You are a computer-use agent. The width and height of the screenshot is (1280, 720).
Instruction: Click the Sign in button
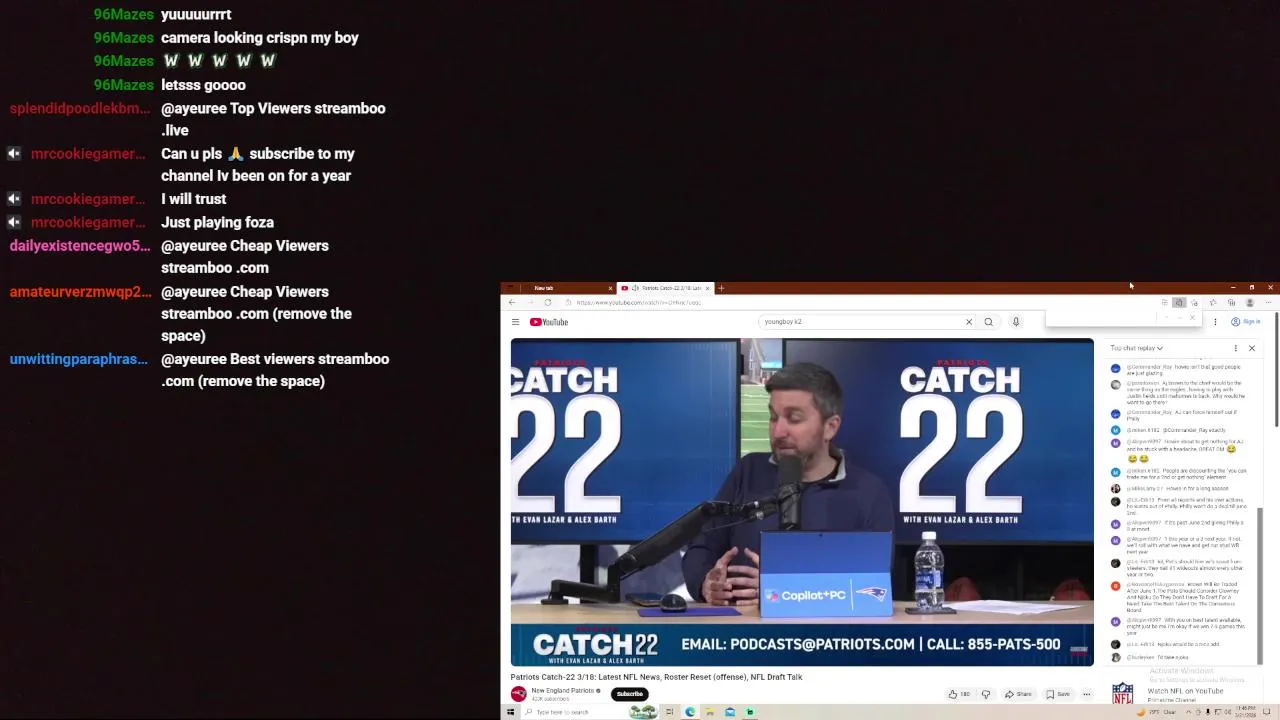pos(1246,322)
